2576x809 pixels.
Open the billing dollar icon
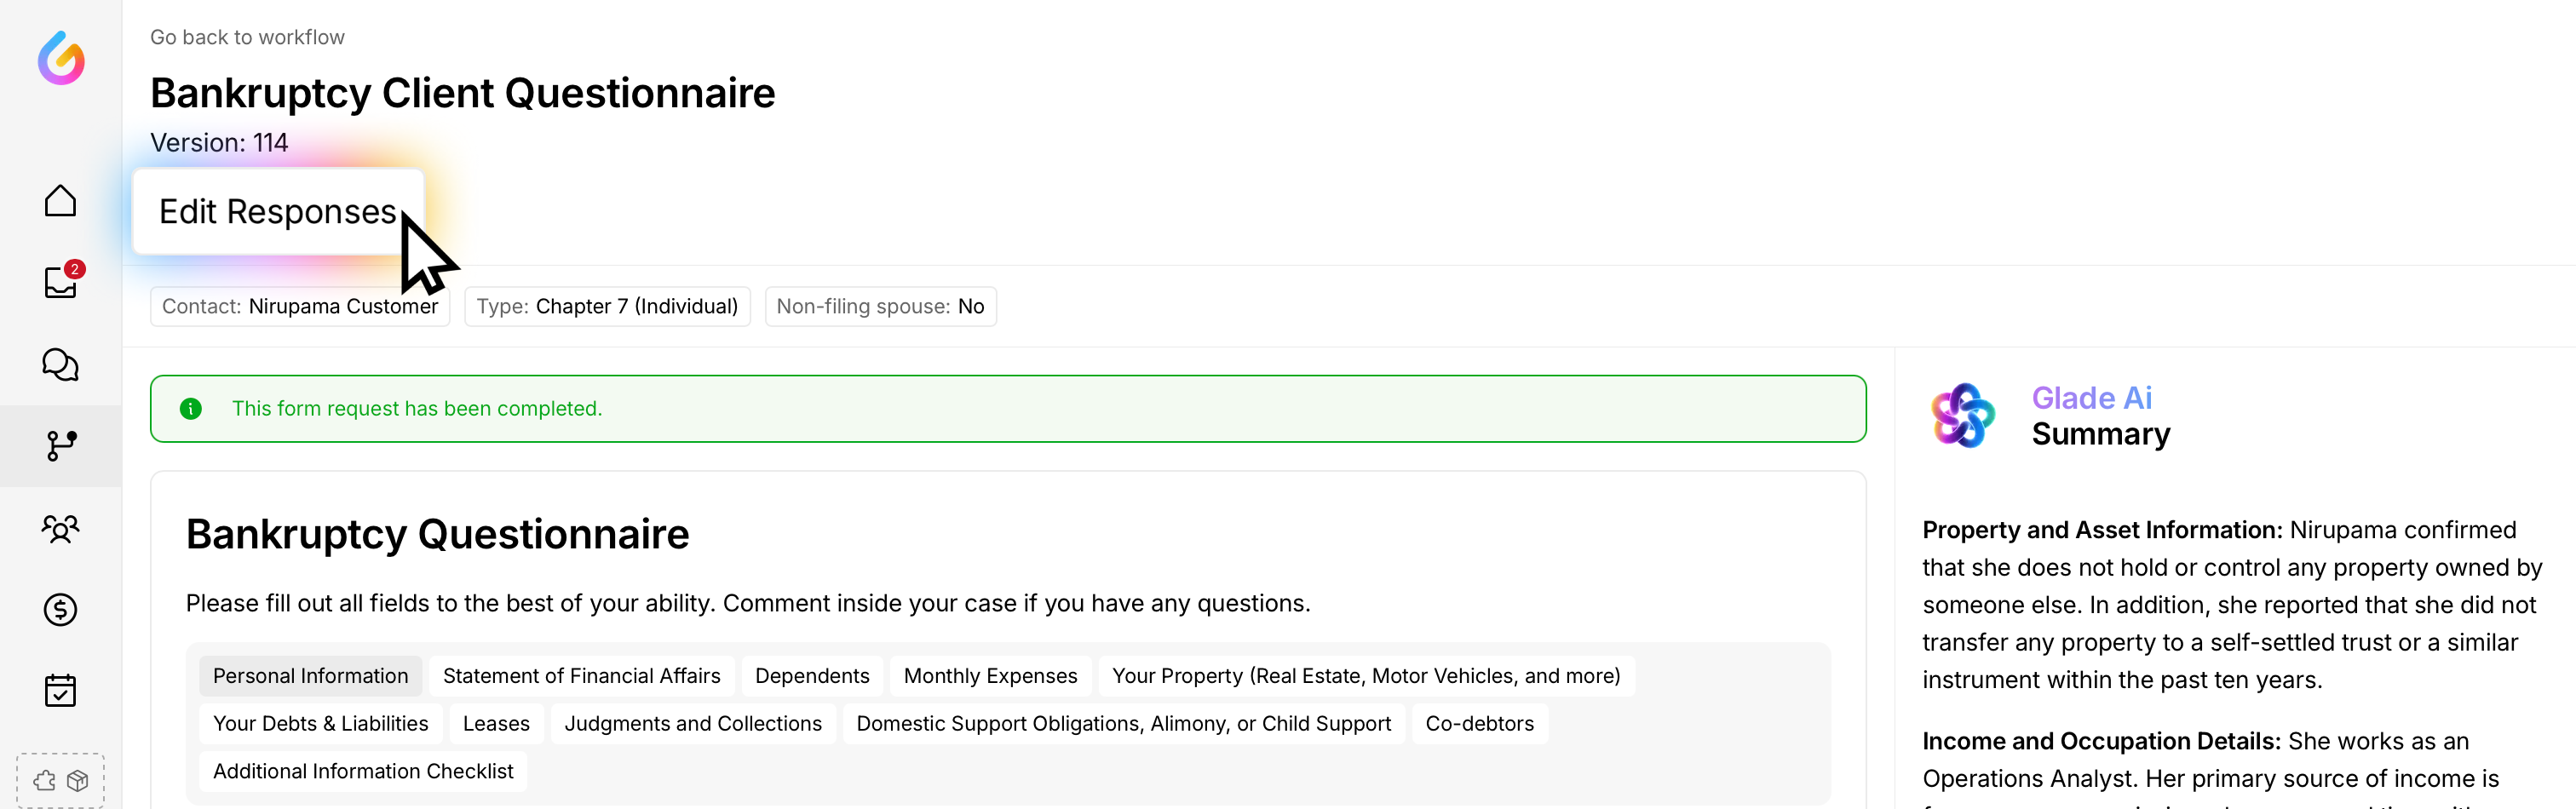pyautogui.click(x=61, y=609)
